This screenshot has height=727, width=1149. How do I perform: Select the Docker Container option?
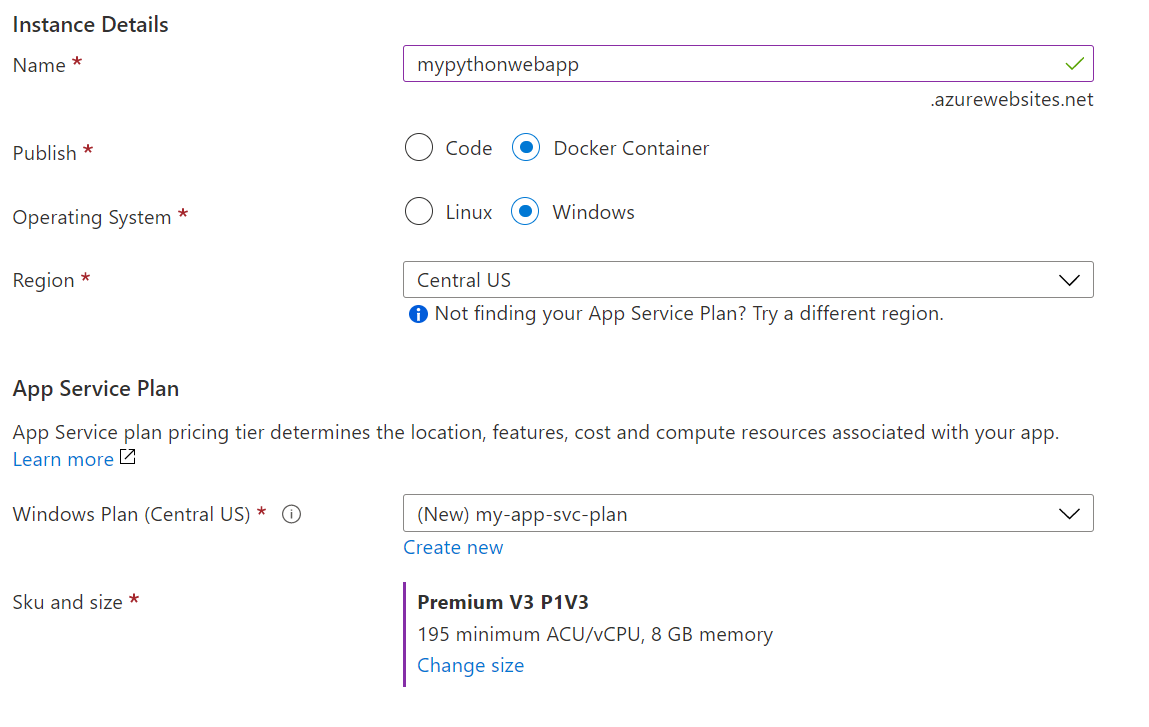525,147
